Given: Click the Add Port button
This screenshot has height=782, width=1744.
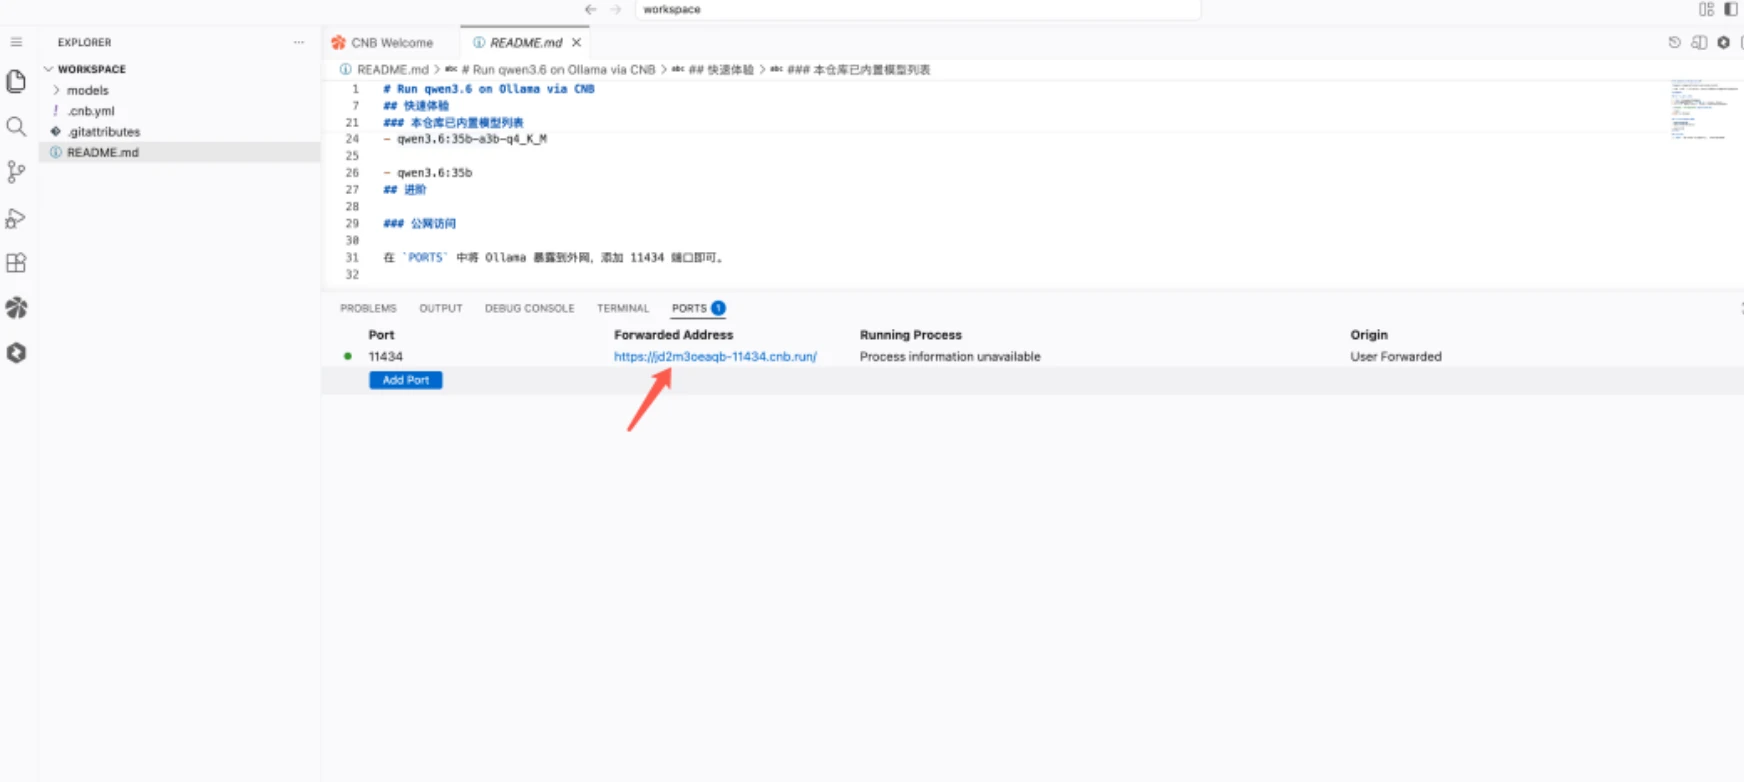Looking at the screenshot, I should pyautogui.click(x=405, y=380).
